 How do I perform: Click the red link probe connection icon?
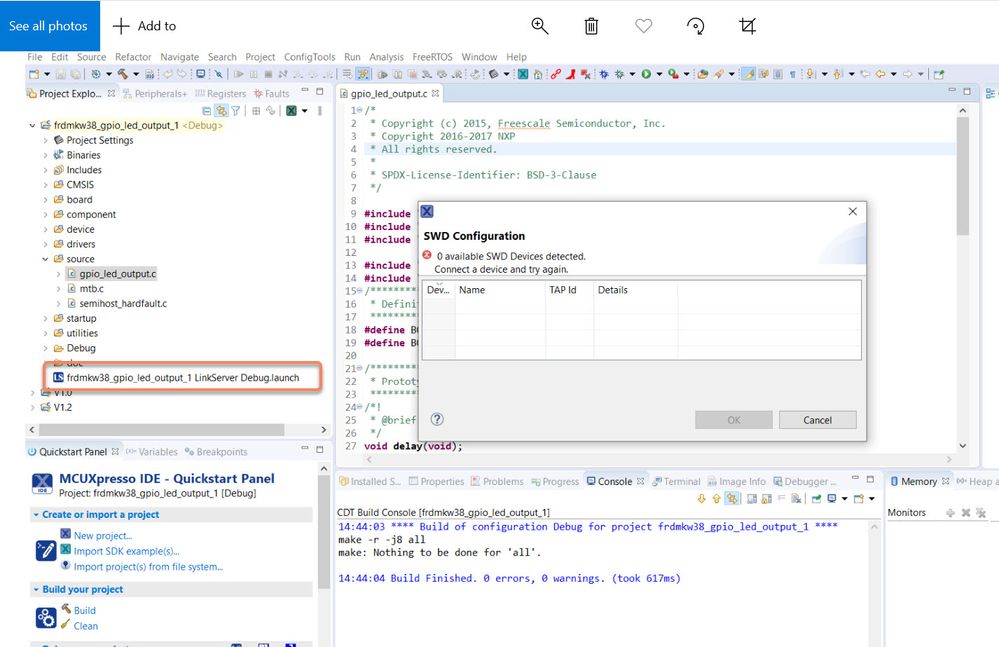click(556, 74)
